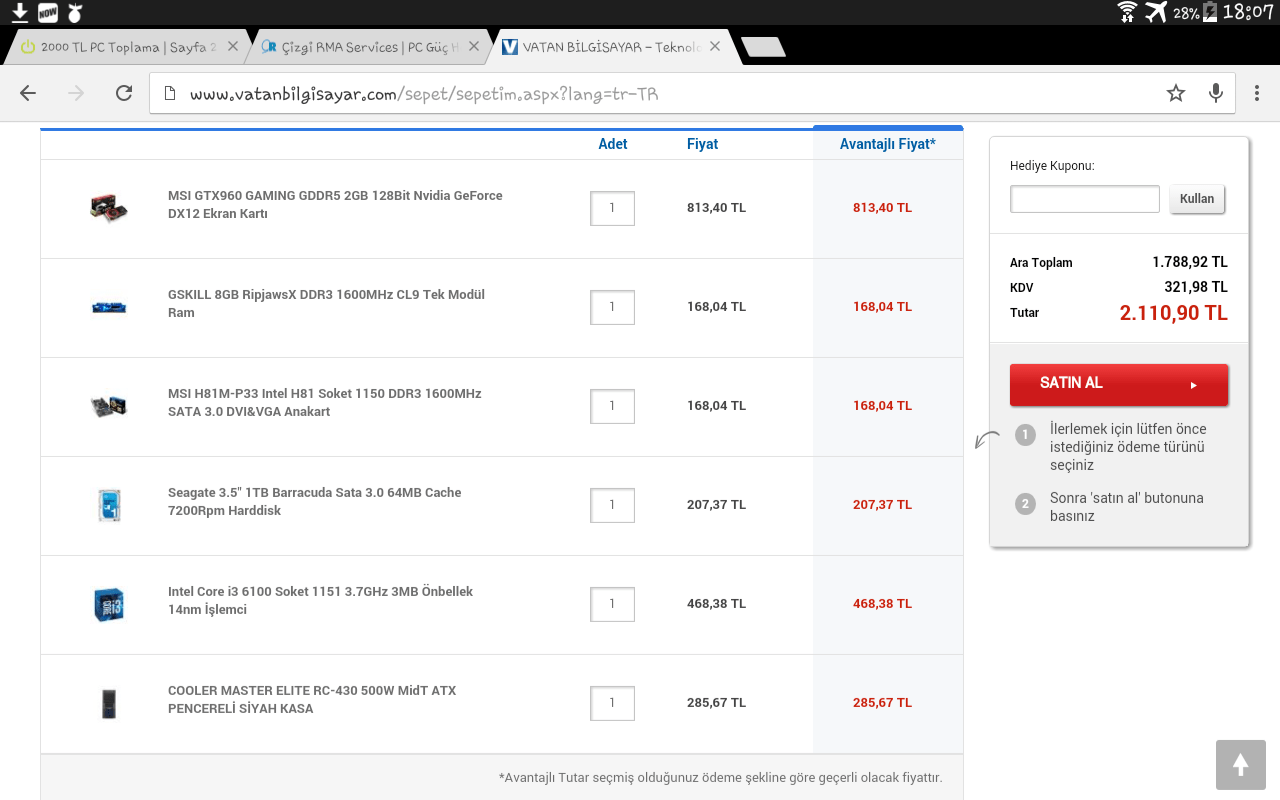Click the Avantajlı Fiyat* column header
Image resolution: width=1280 pixels, height=800 pixels.
click(888, 144)
